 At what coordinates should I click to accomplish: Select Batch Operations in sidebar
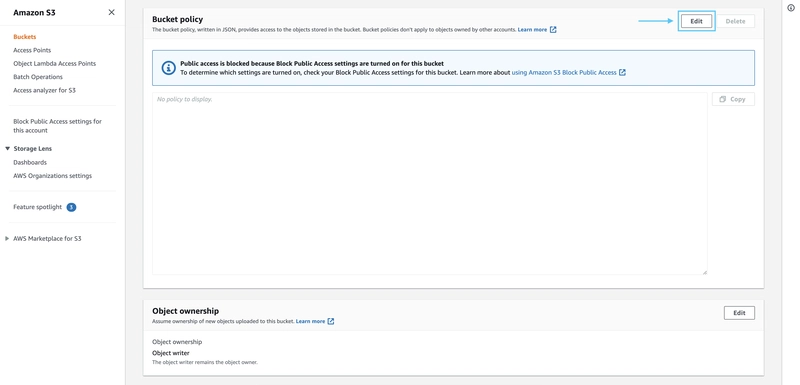tap(38, 76)
